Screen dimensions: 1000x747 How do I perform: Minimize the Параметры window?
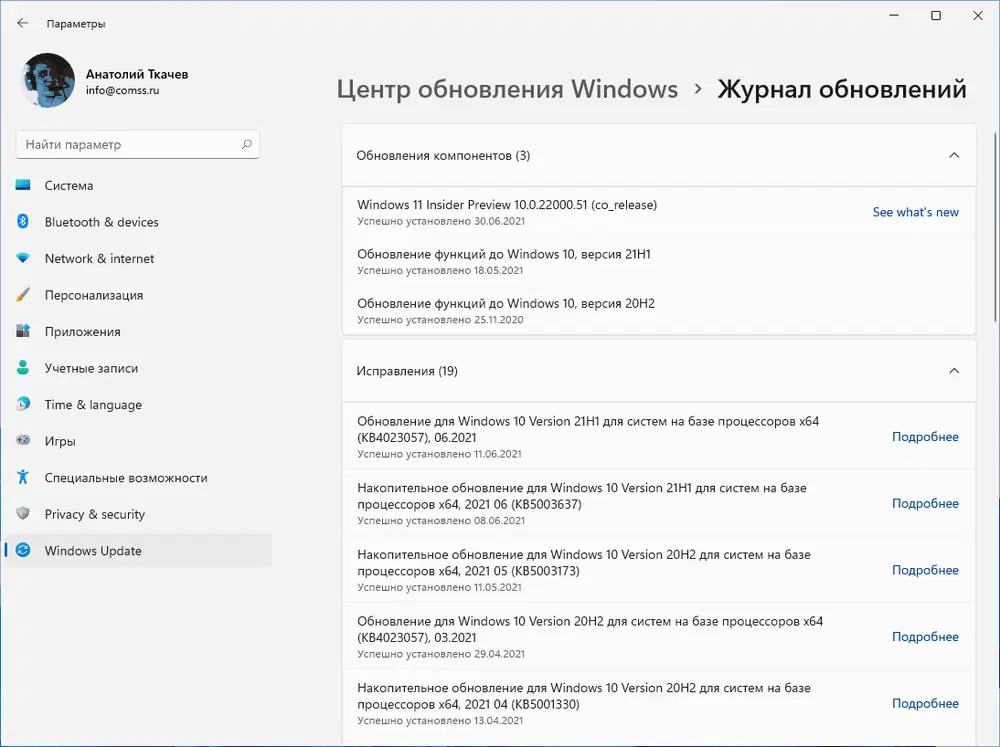click(894, 15)
